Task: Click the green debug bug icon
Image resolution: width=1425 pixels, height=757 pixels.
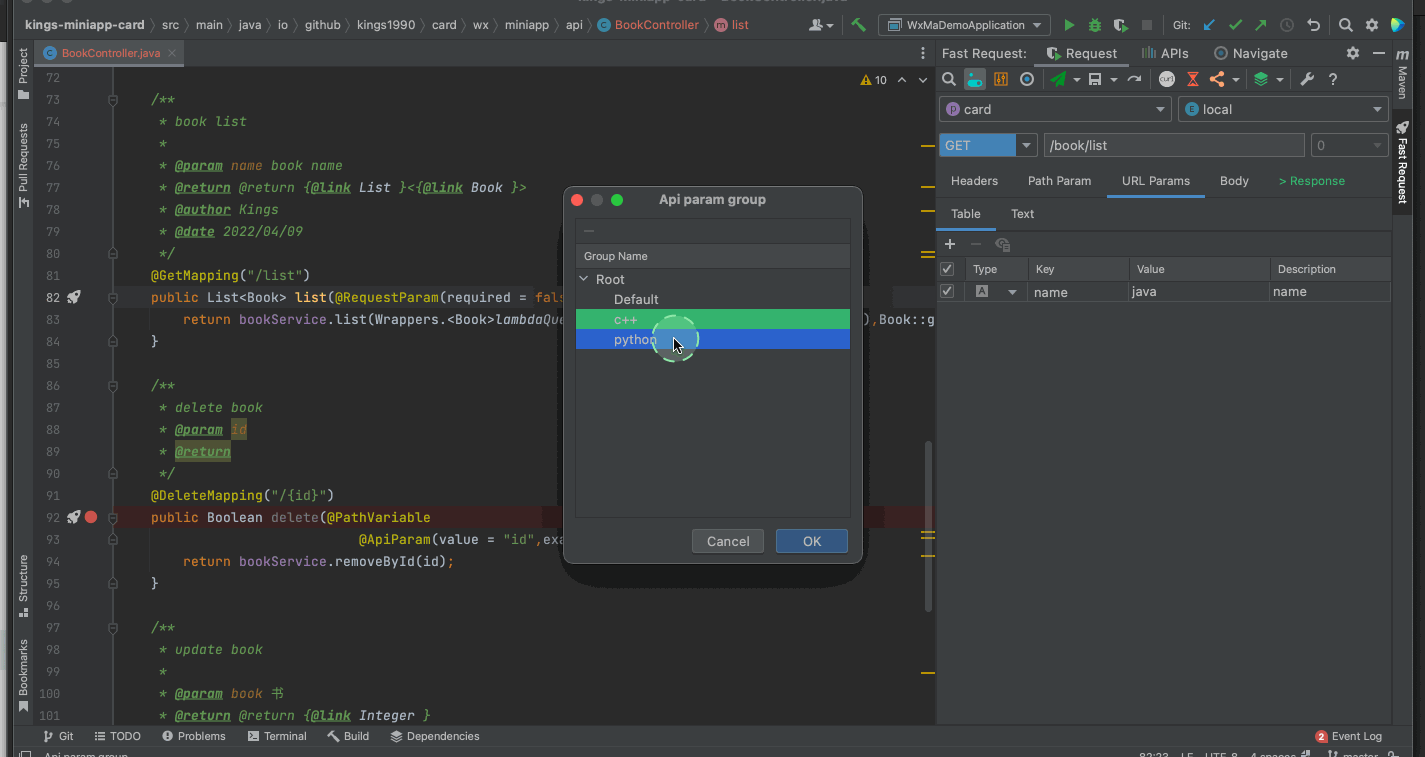Action: coord(1095,25)
